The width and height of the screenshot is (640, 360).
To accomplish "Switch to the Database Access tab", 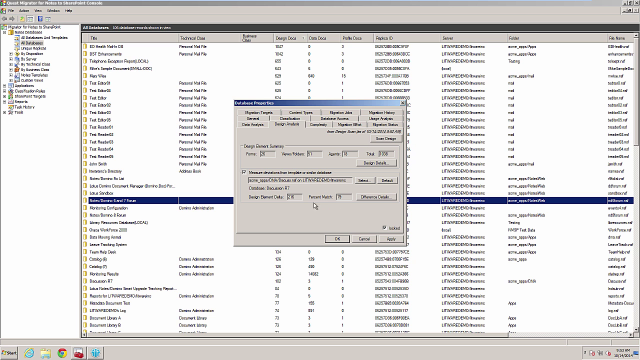I will point(335,118).
